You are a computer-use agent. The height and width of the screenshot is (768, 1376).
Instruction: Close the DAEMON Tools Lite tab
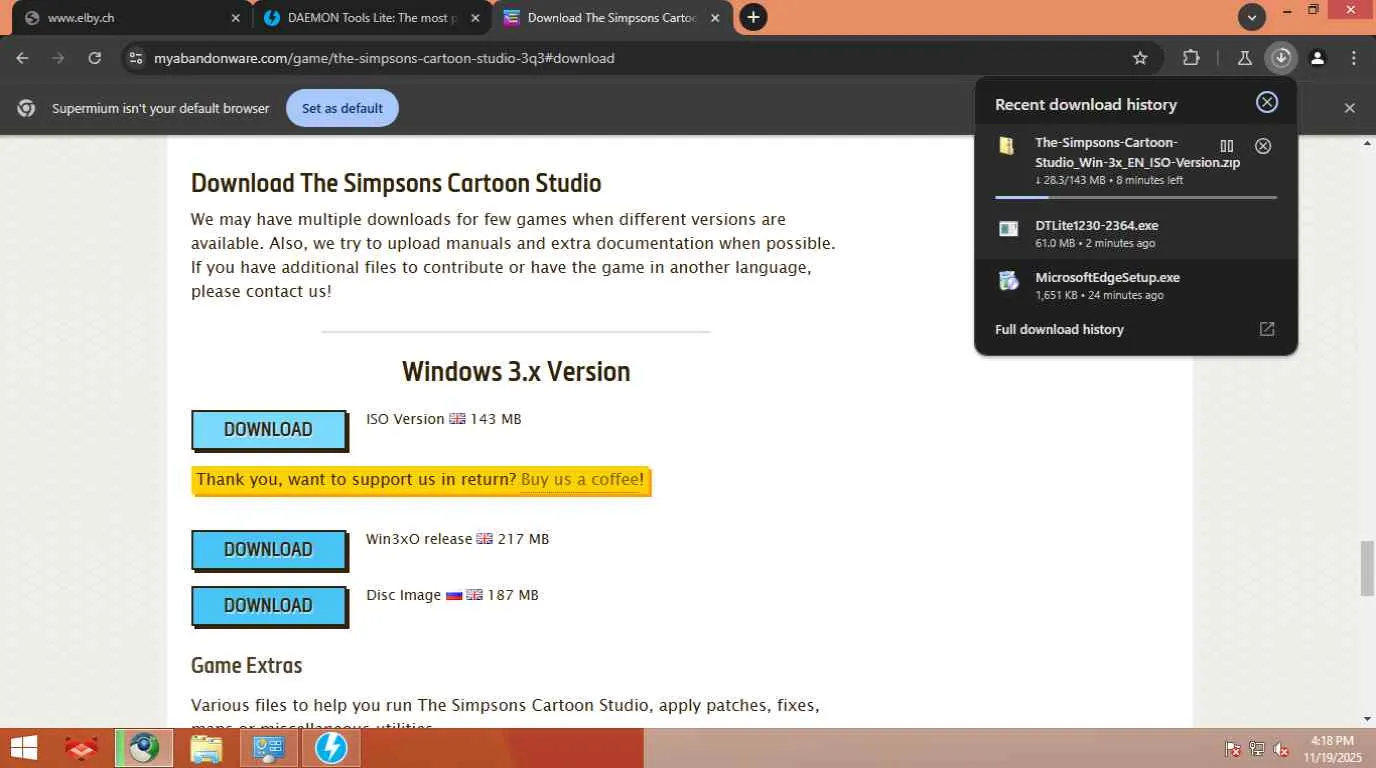[476, 18]
